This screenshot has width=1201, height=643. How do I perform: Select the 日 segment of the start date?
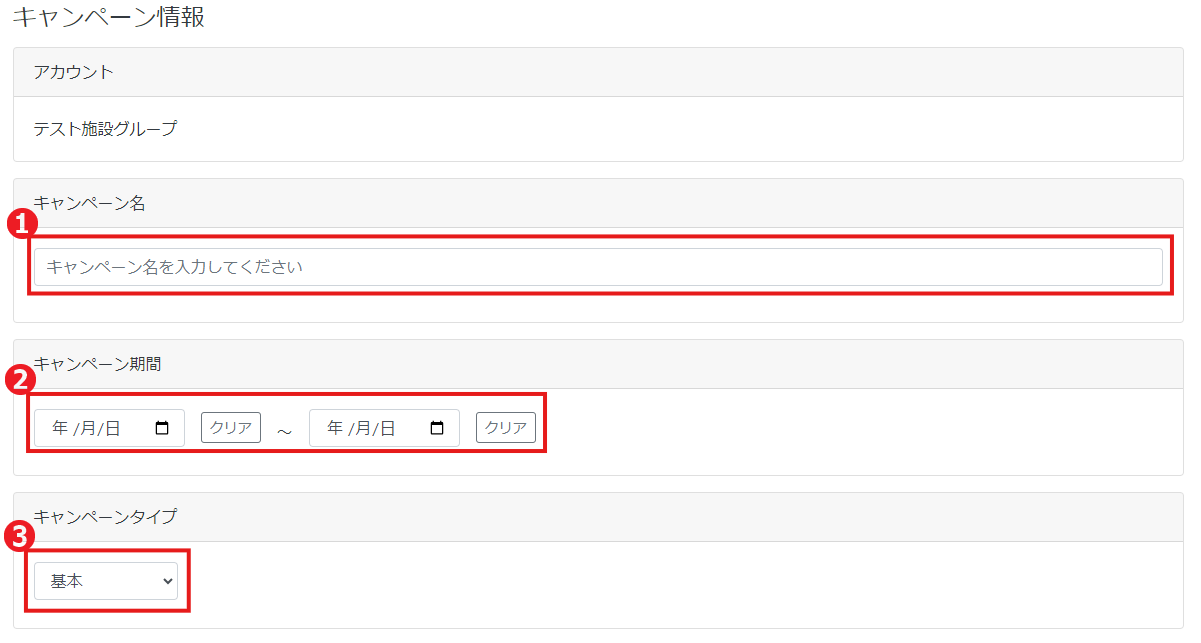(x=113, y=428)
